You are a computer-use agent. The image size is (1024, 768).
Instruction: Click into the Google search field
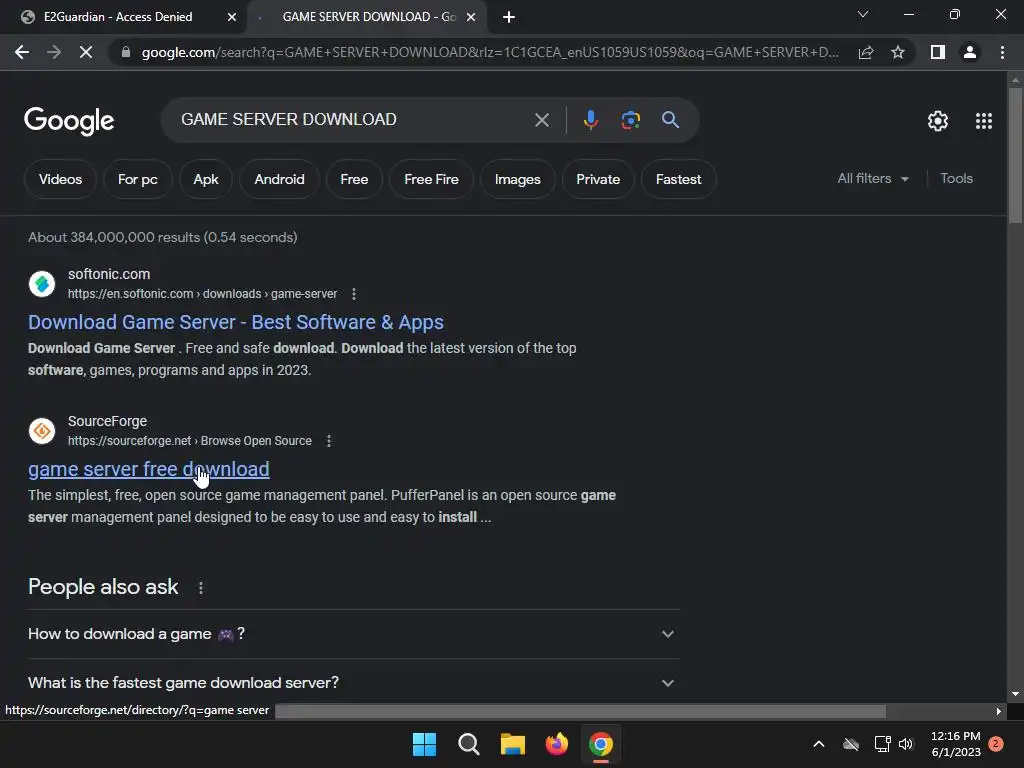point(353,120)
